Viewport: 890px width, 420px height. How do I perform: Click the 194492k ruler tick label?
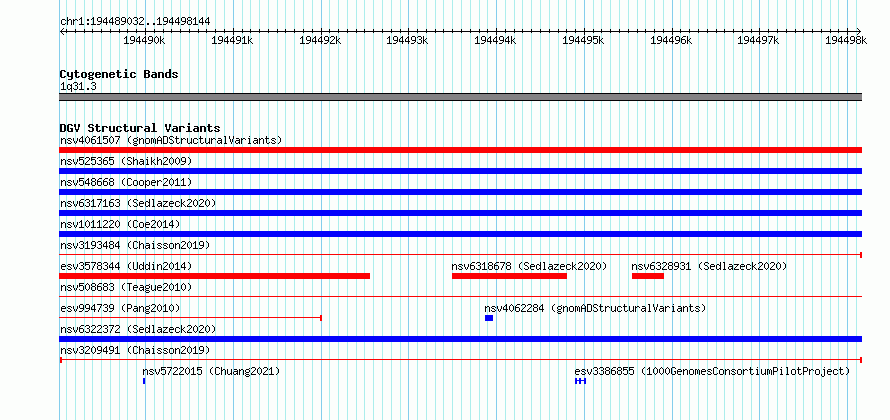(x=320, y=40)
